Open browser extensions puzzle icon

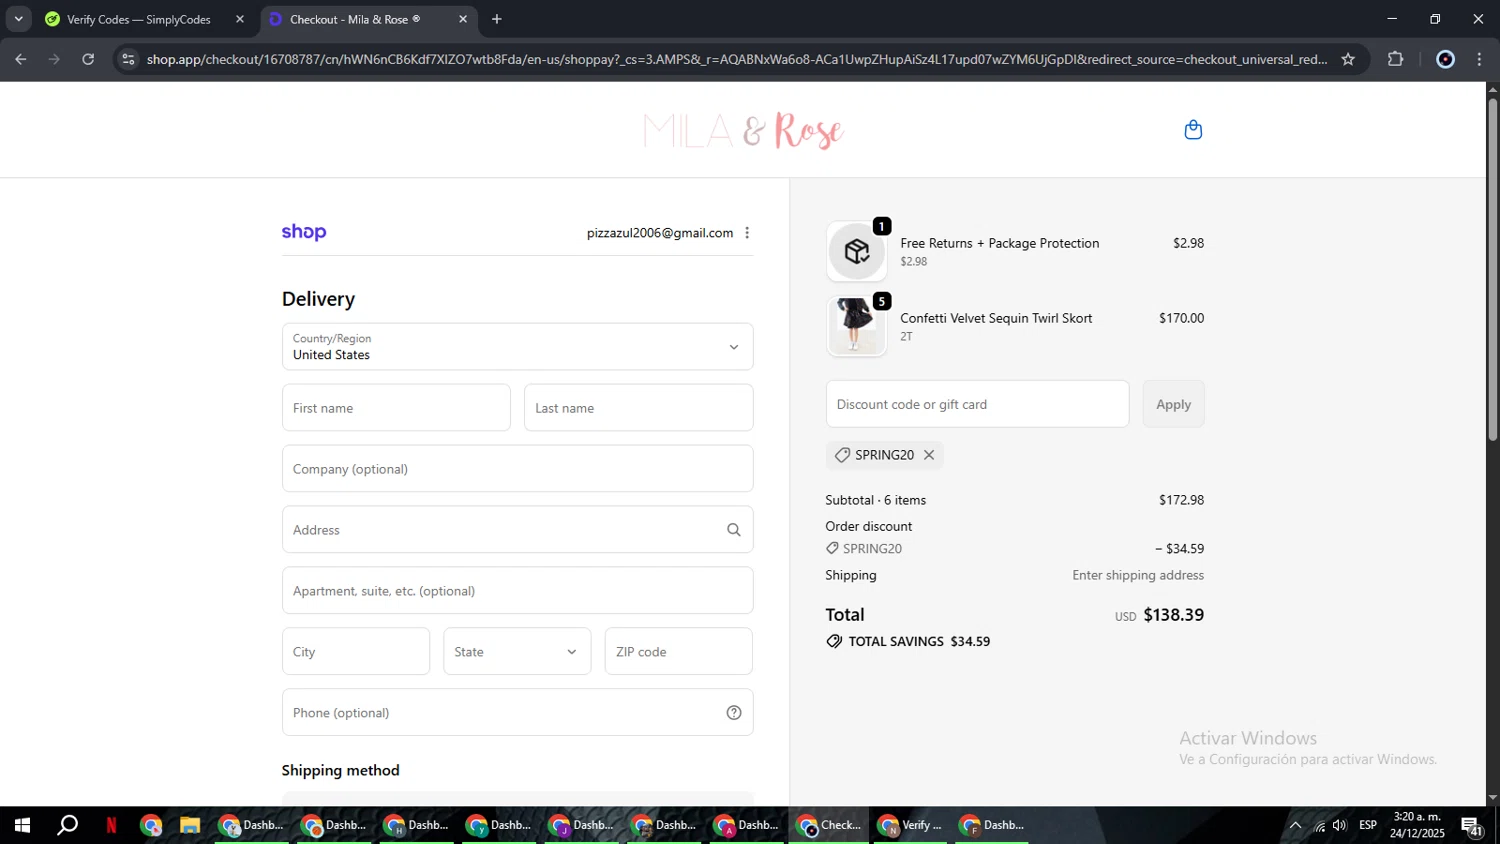click(1396, 59)
